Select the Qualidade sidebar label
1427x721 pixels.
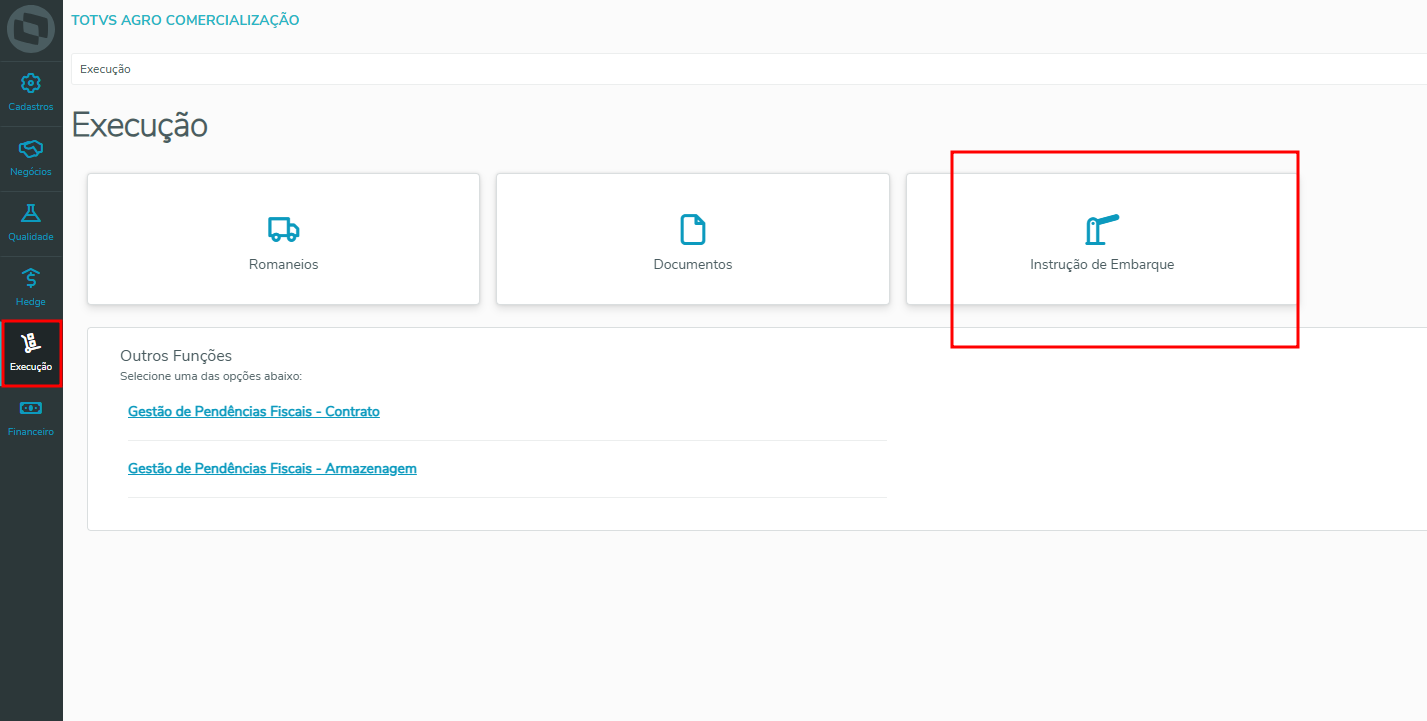click(x=31, y=237)
